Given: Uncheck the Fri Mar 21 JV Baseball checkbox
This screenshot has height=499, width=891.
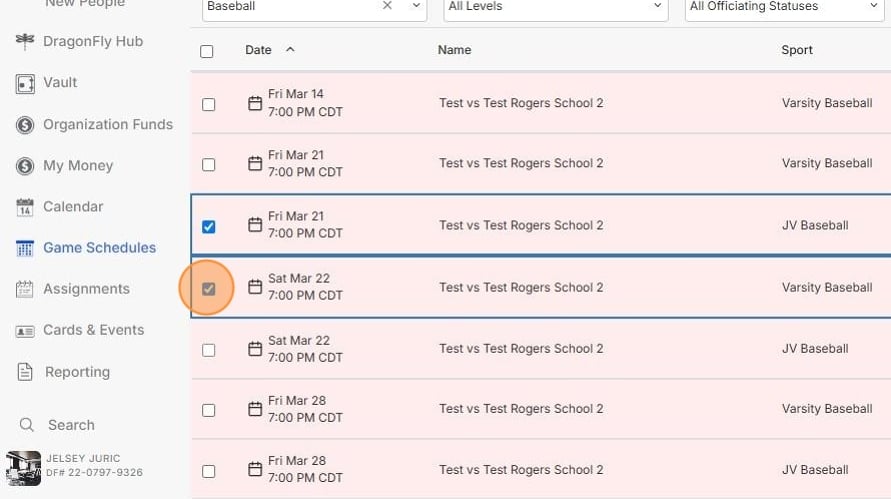Looking at the screenshot, I should 208,227.
